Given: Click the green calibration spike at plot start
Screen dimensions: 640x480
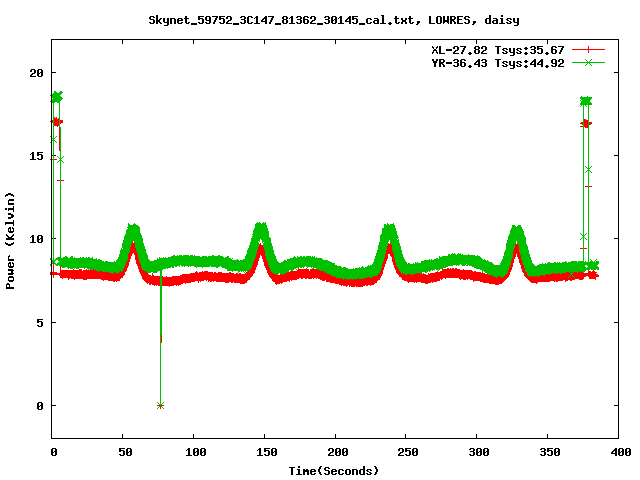Looking at the screenshot, I should (x=56, y=97).
